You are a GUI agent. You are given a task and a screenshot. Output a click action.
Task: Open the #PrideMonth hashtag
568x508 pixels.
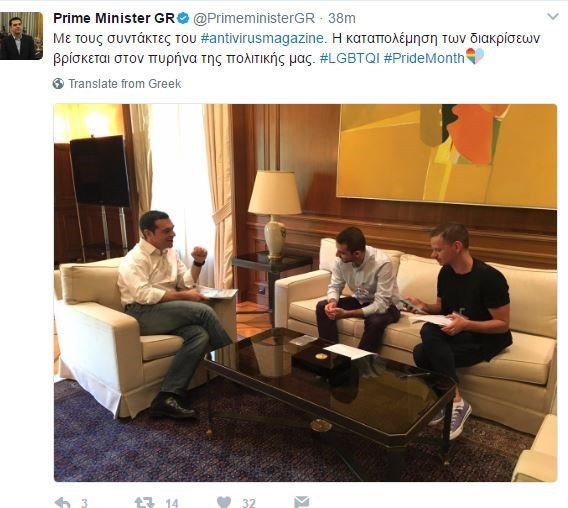click(x=424, y=58)
